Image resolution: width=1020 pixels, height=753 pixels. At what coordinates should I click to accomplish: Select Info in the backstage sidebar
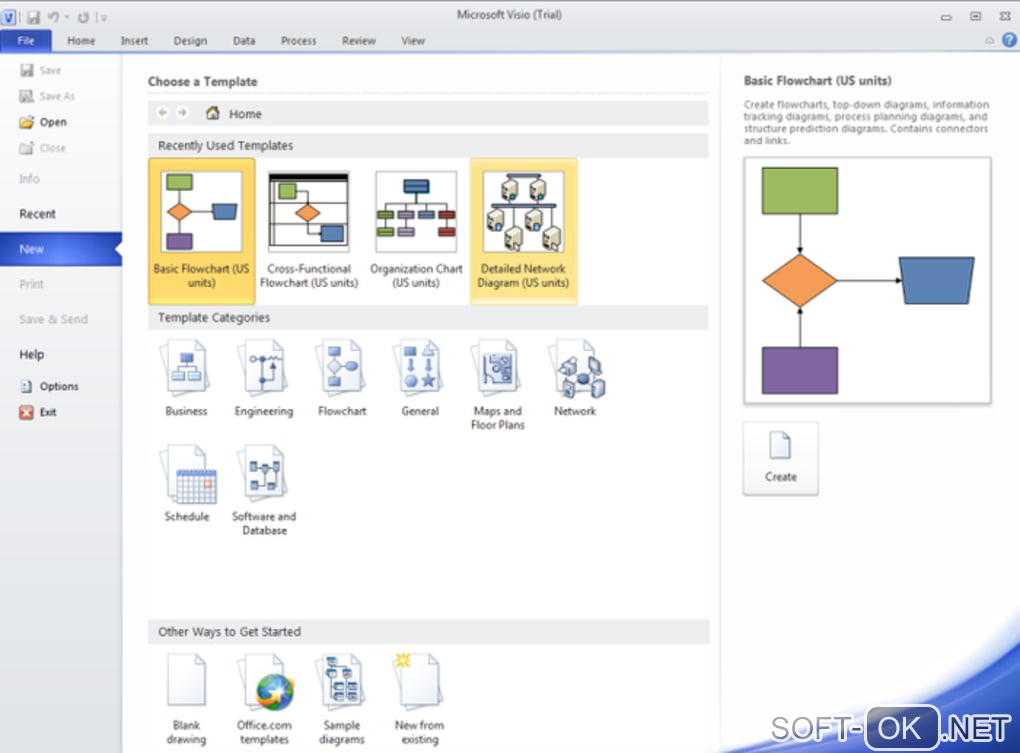(x=29, y=179)
